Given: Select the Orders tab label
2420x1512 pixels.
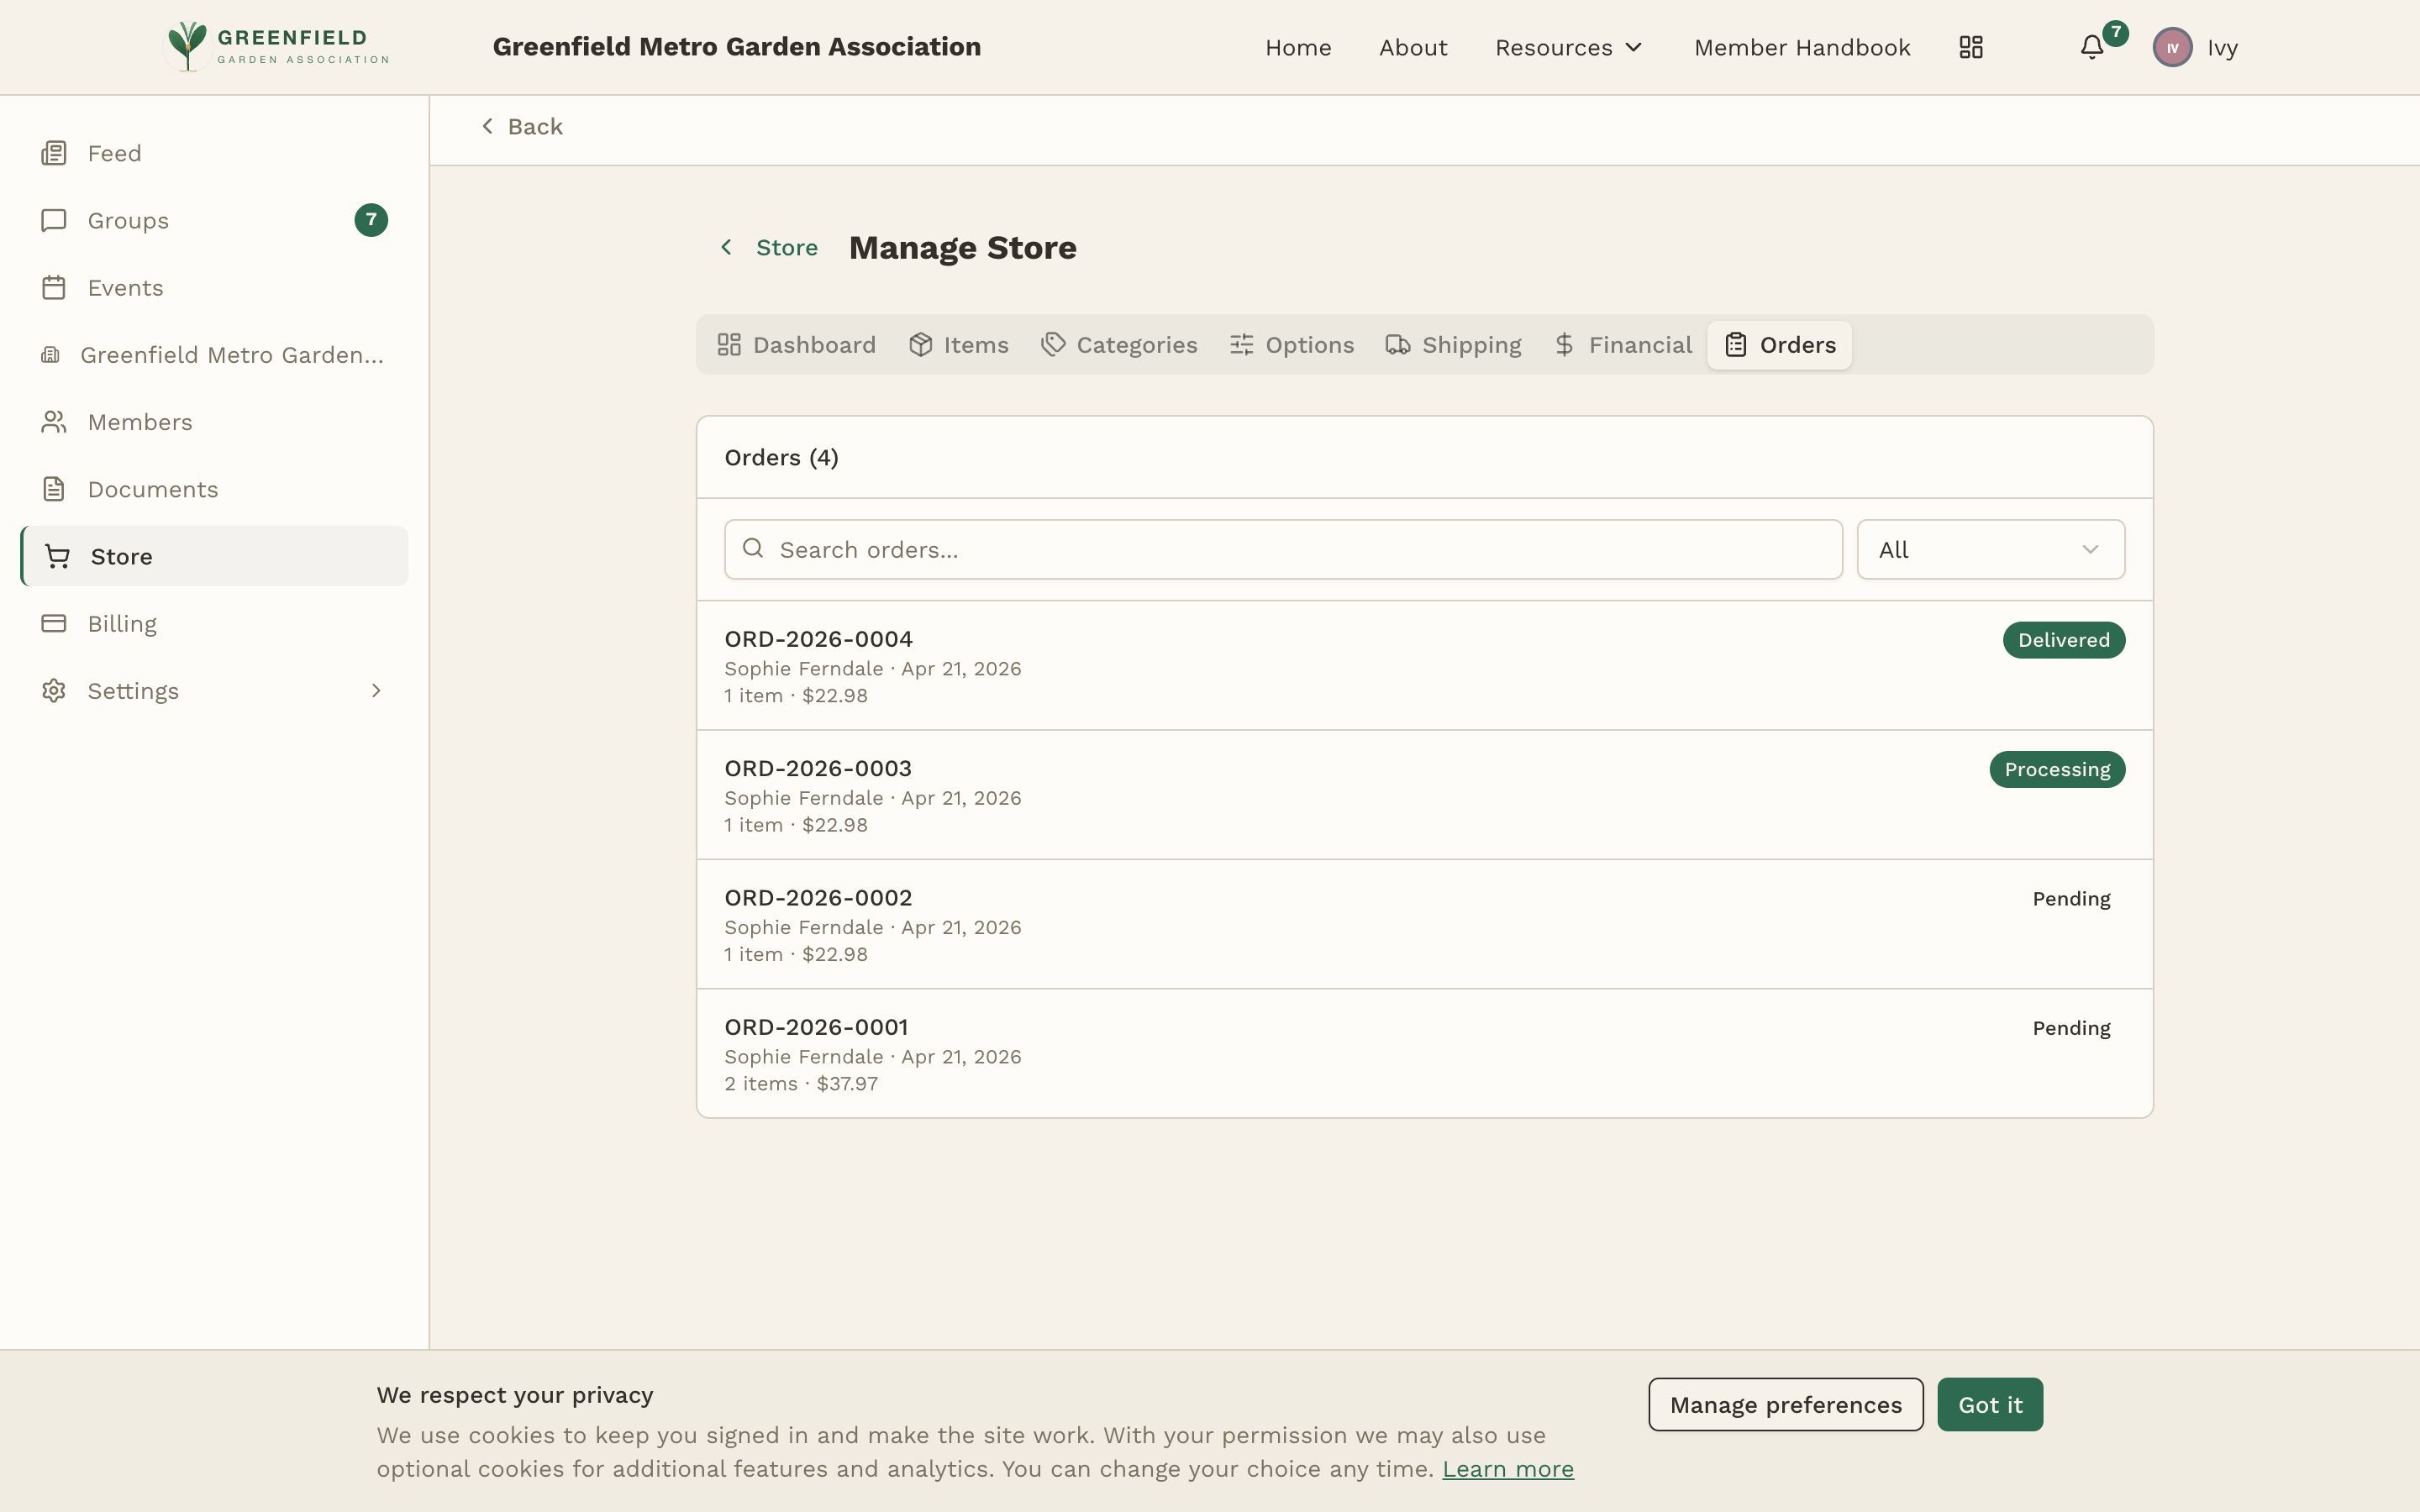Looking at the screenshot, I should 1798,345.
